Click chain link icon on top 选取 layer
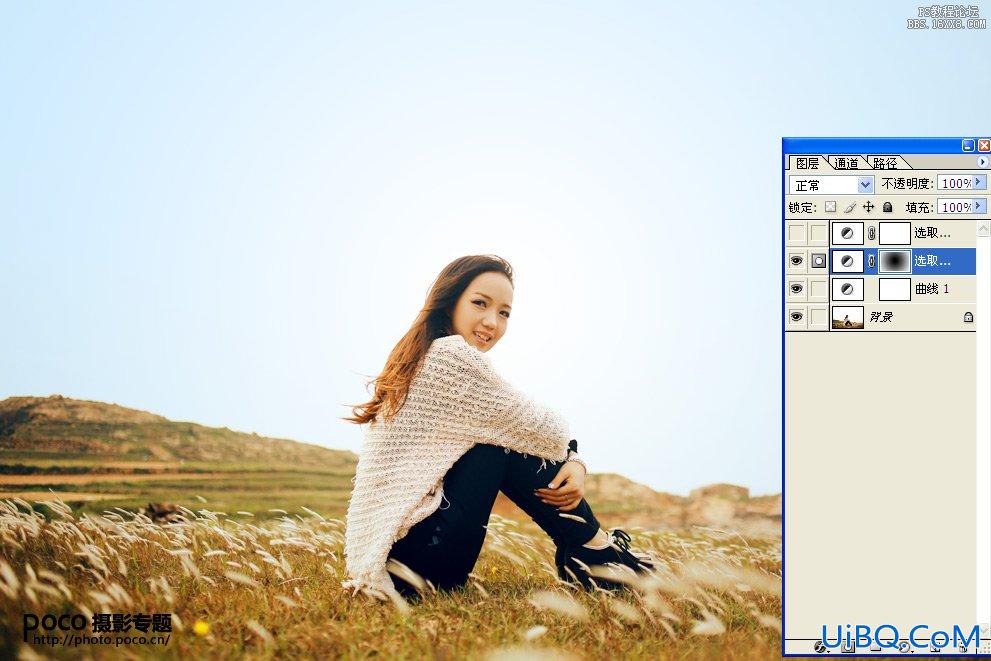This screenshot has height=661, width=991. 872,233
